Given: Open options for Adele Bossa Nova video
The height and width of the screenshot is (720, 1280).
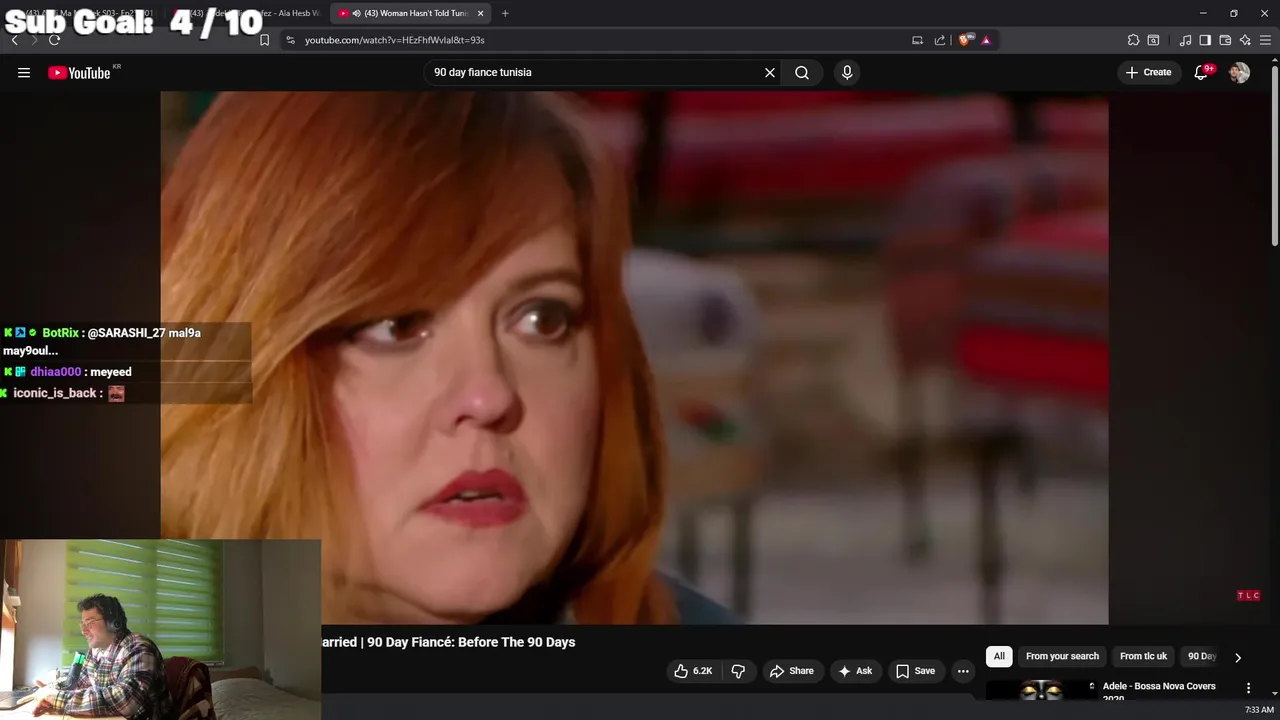Looking at the screenshot, I should point(1248,688).
